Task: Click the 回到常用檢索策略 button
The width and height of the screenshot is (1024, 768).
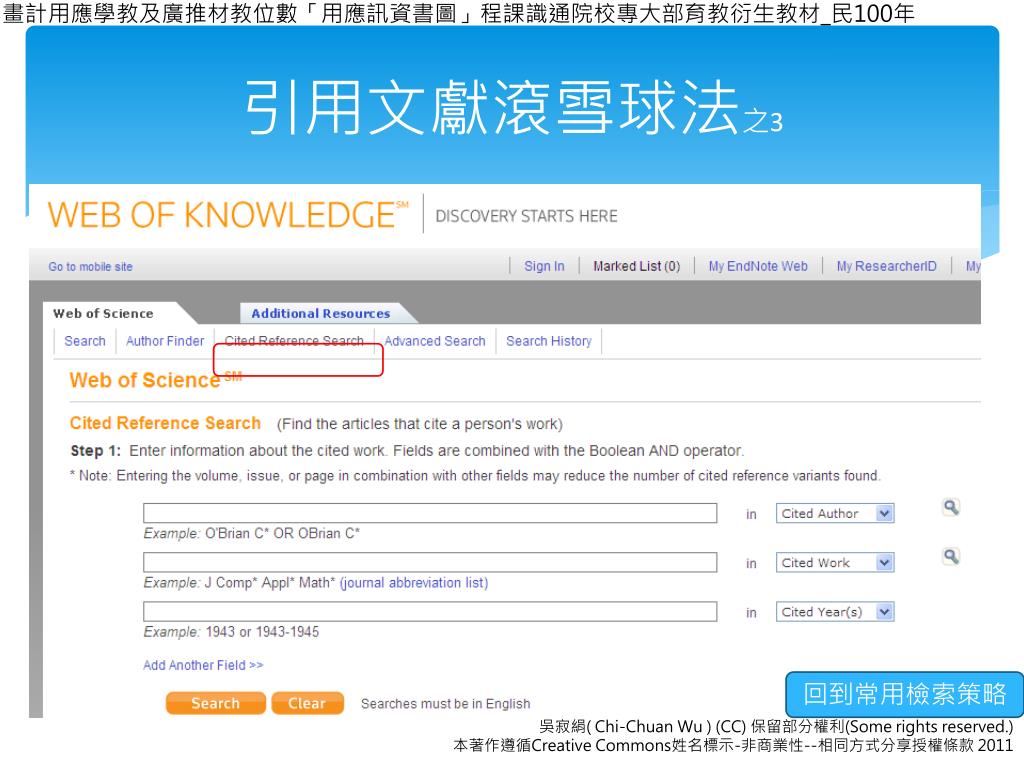Action: [x=904, y=694]
